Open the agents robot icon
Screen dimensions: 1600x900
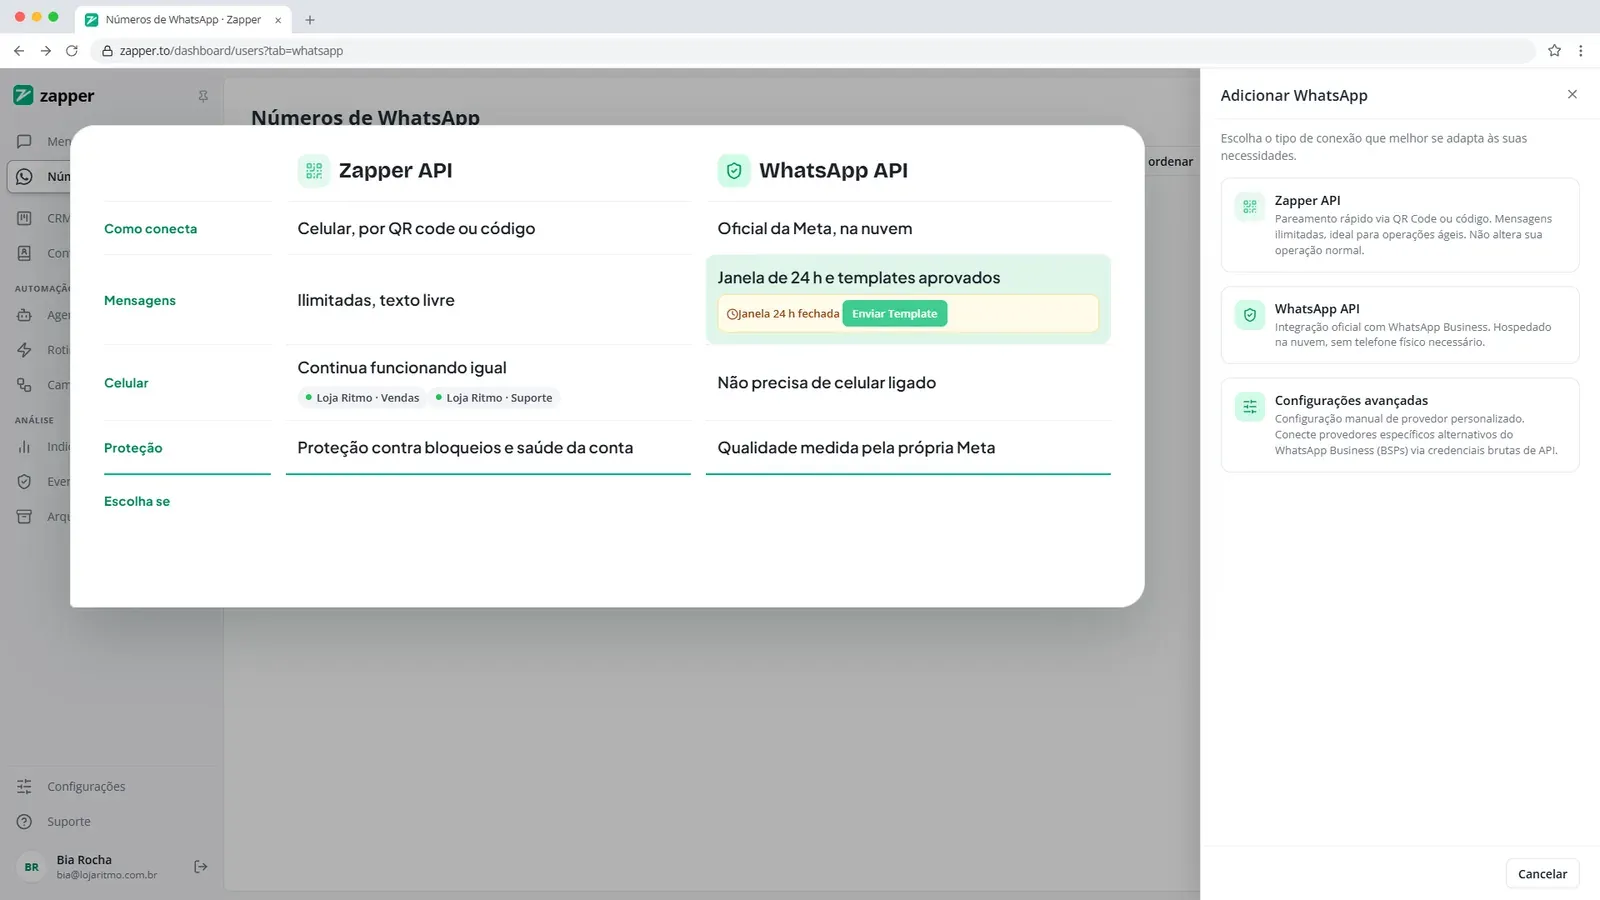pos(24,315)
